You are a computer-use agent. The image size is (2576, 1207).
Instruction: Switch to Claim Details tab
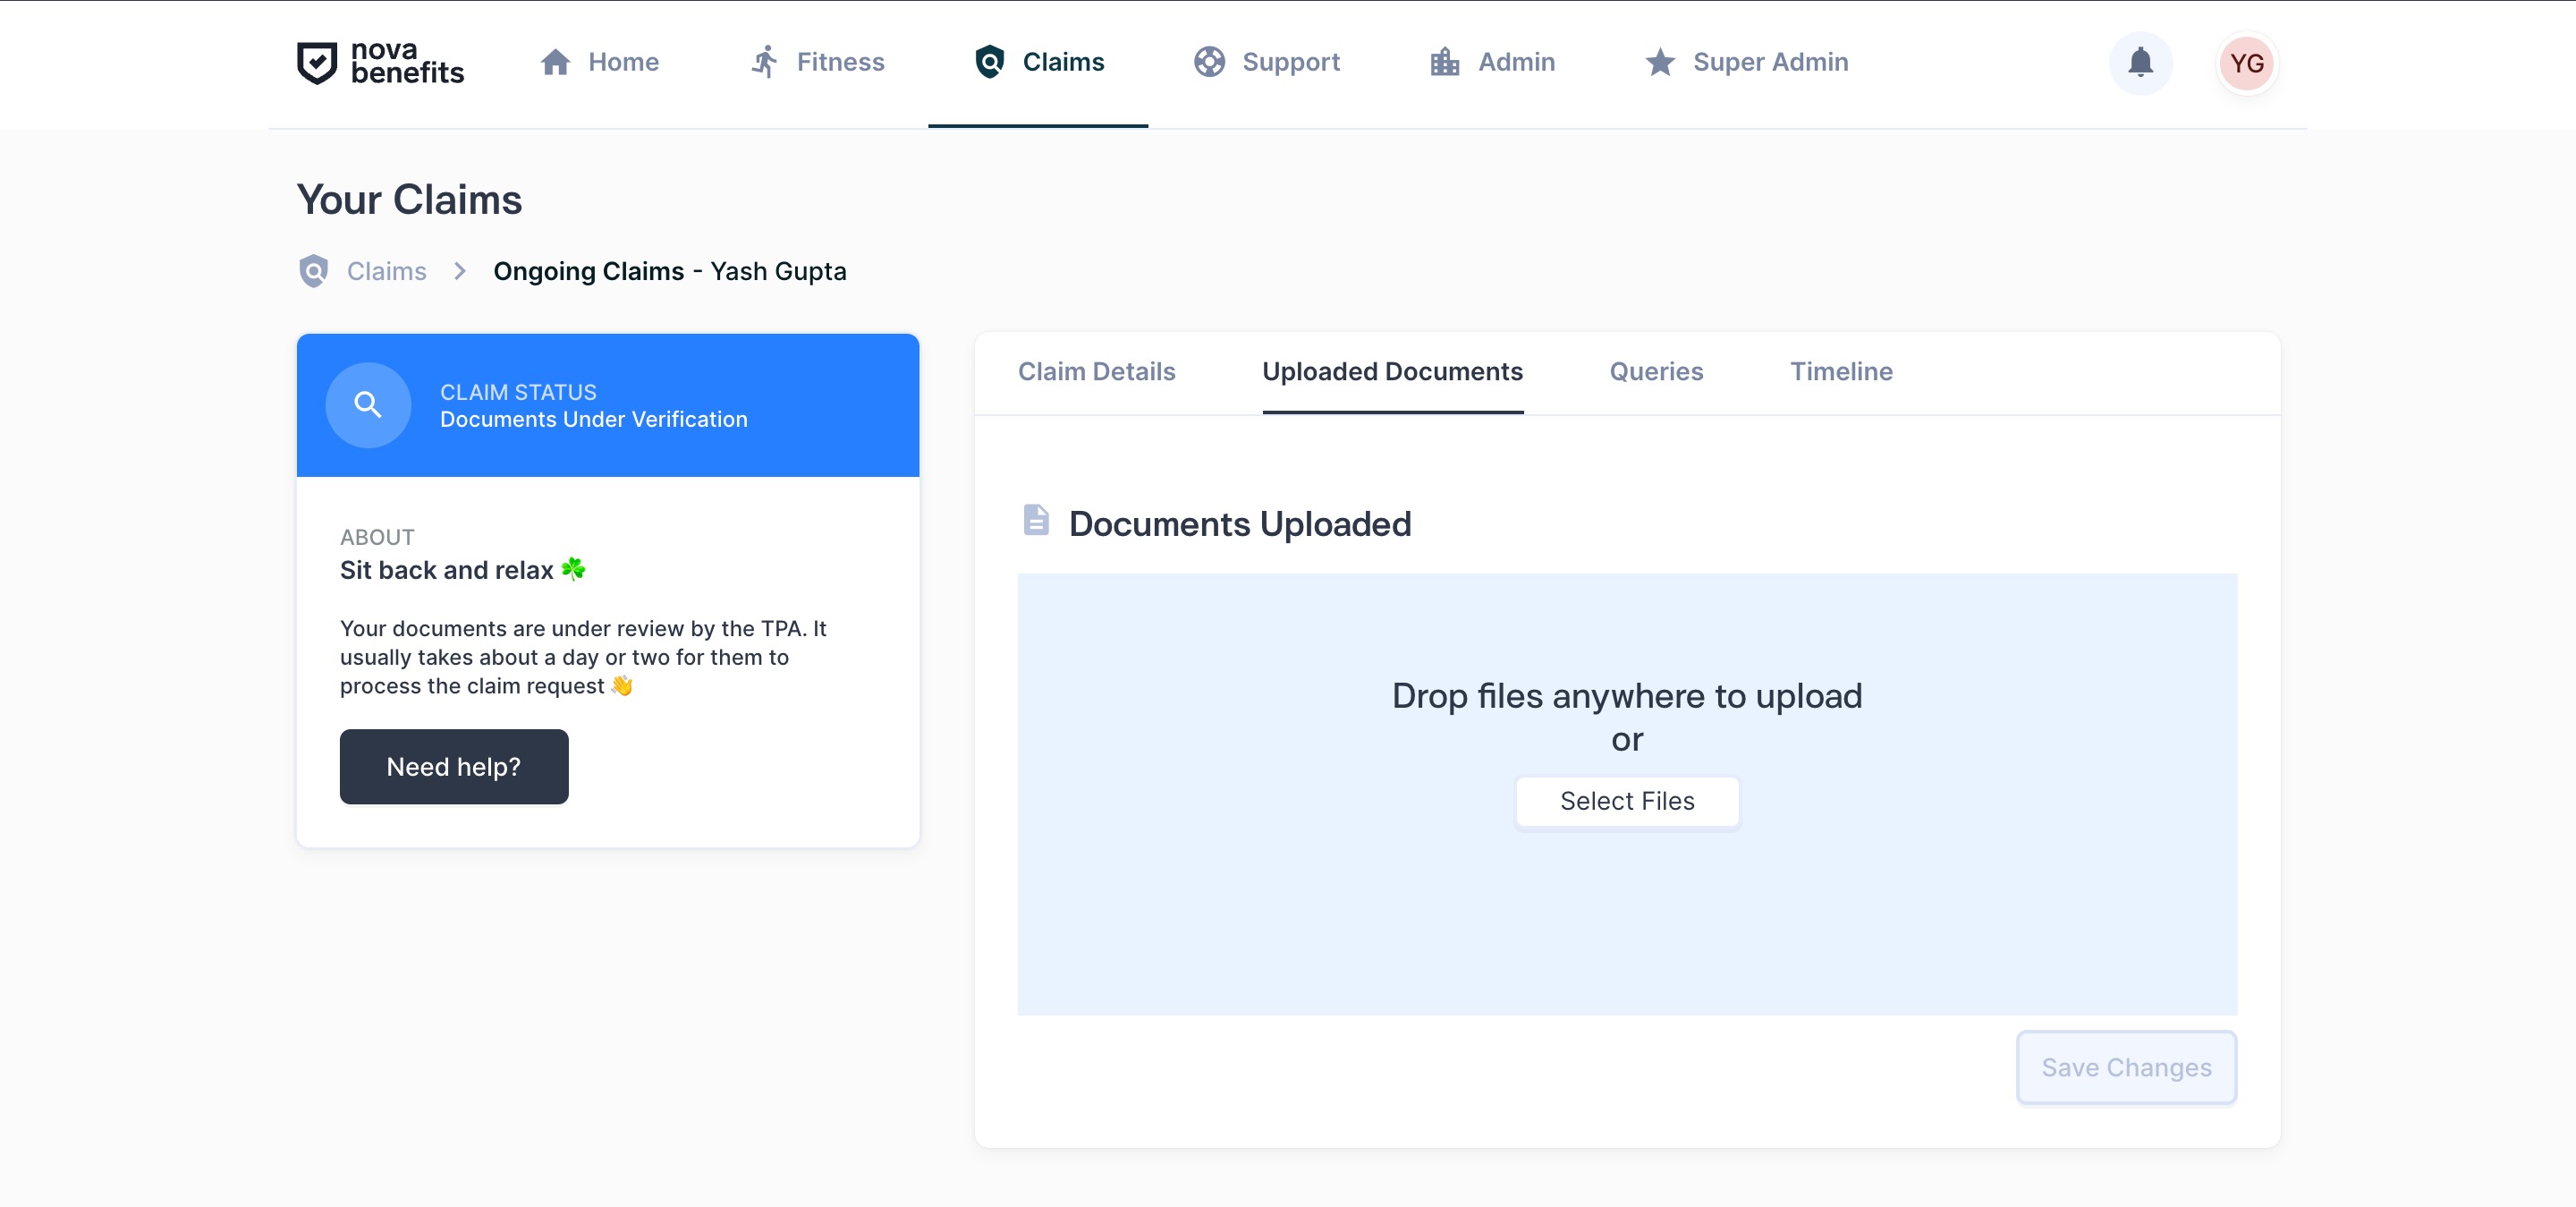[1096, 372]
